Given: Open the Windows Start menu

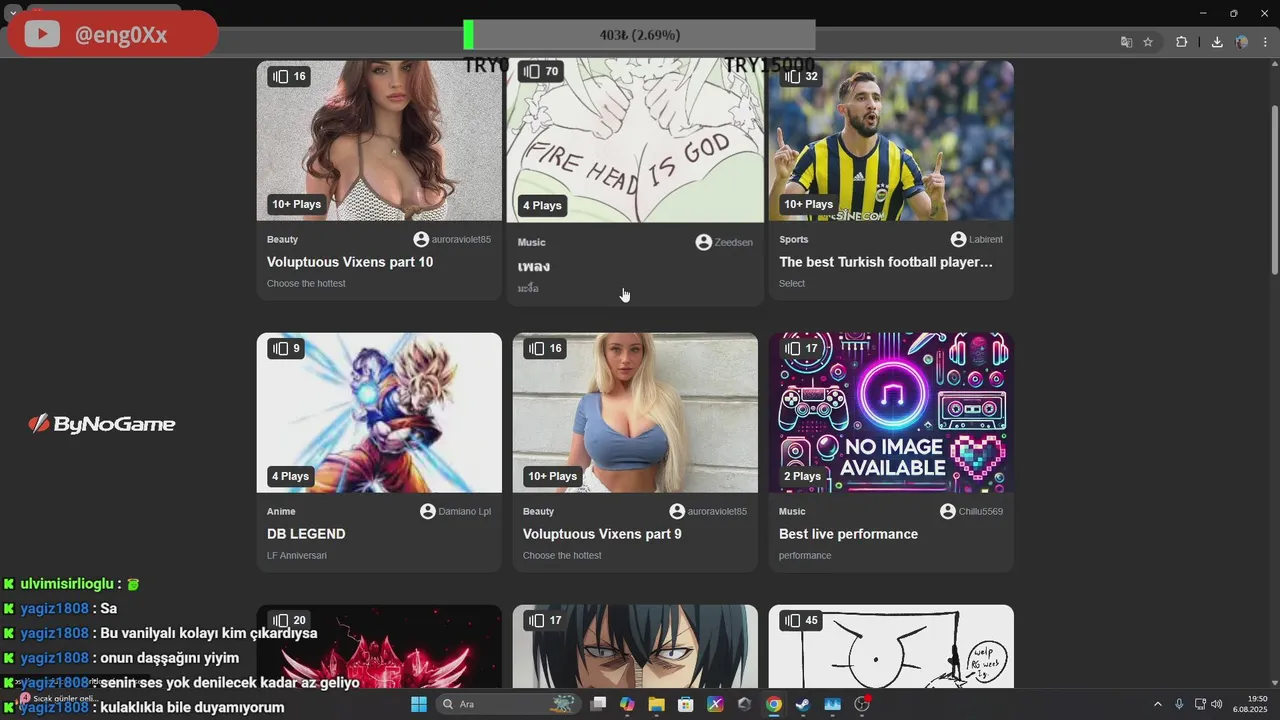Looking at the screenshot, I should click(419, 704).
